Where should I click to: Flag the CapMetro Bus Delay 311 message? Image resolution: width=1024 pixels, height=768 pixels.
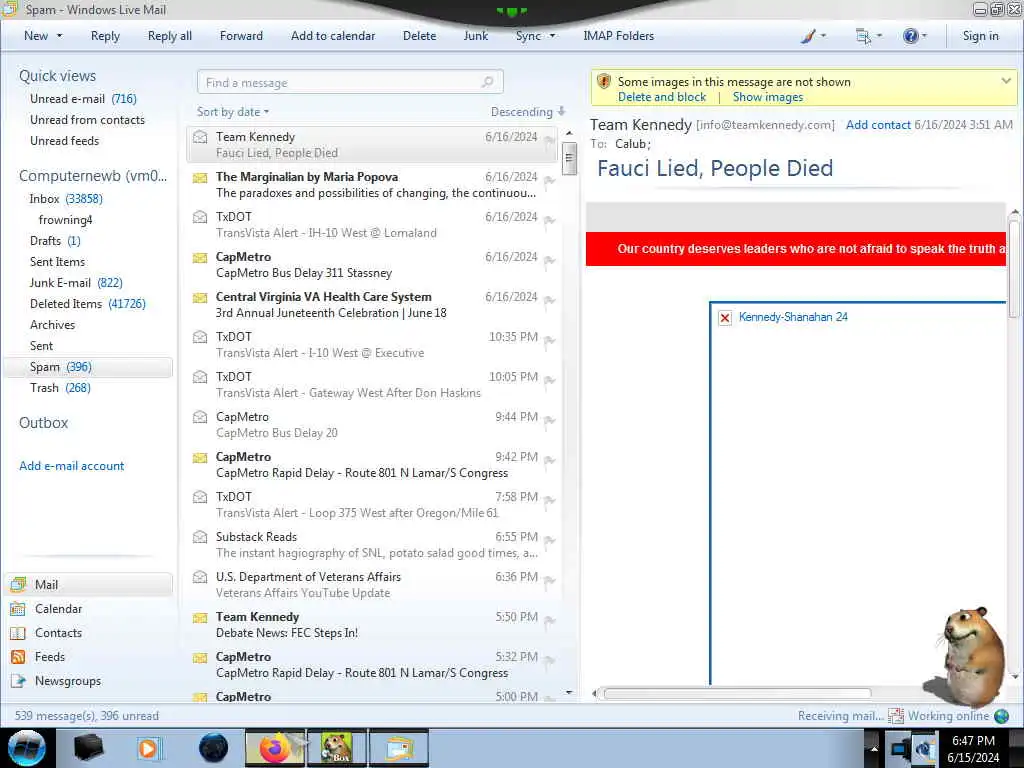click(x=550, y=261)
